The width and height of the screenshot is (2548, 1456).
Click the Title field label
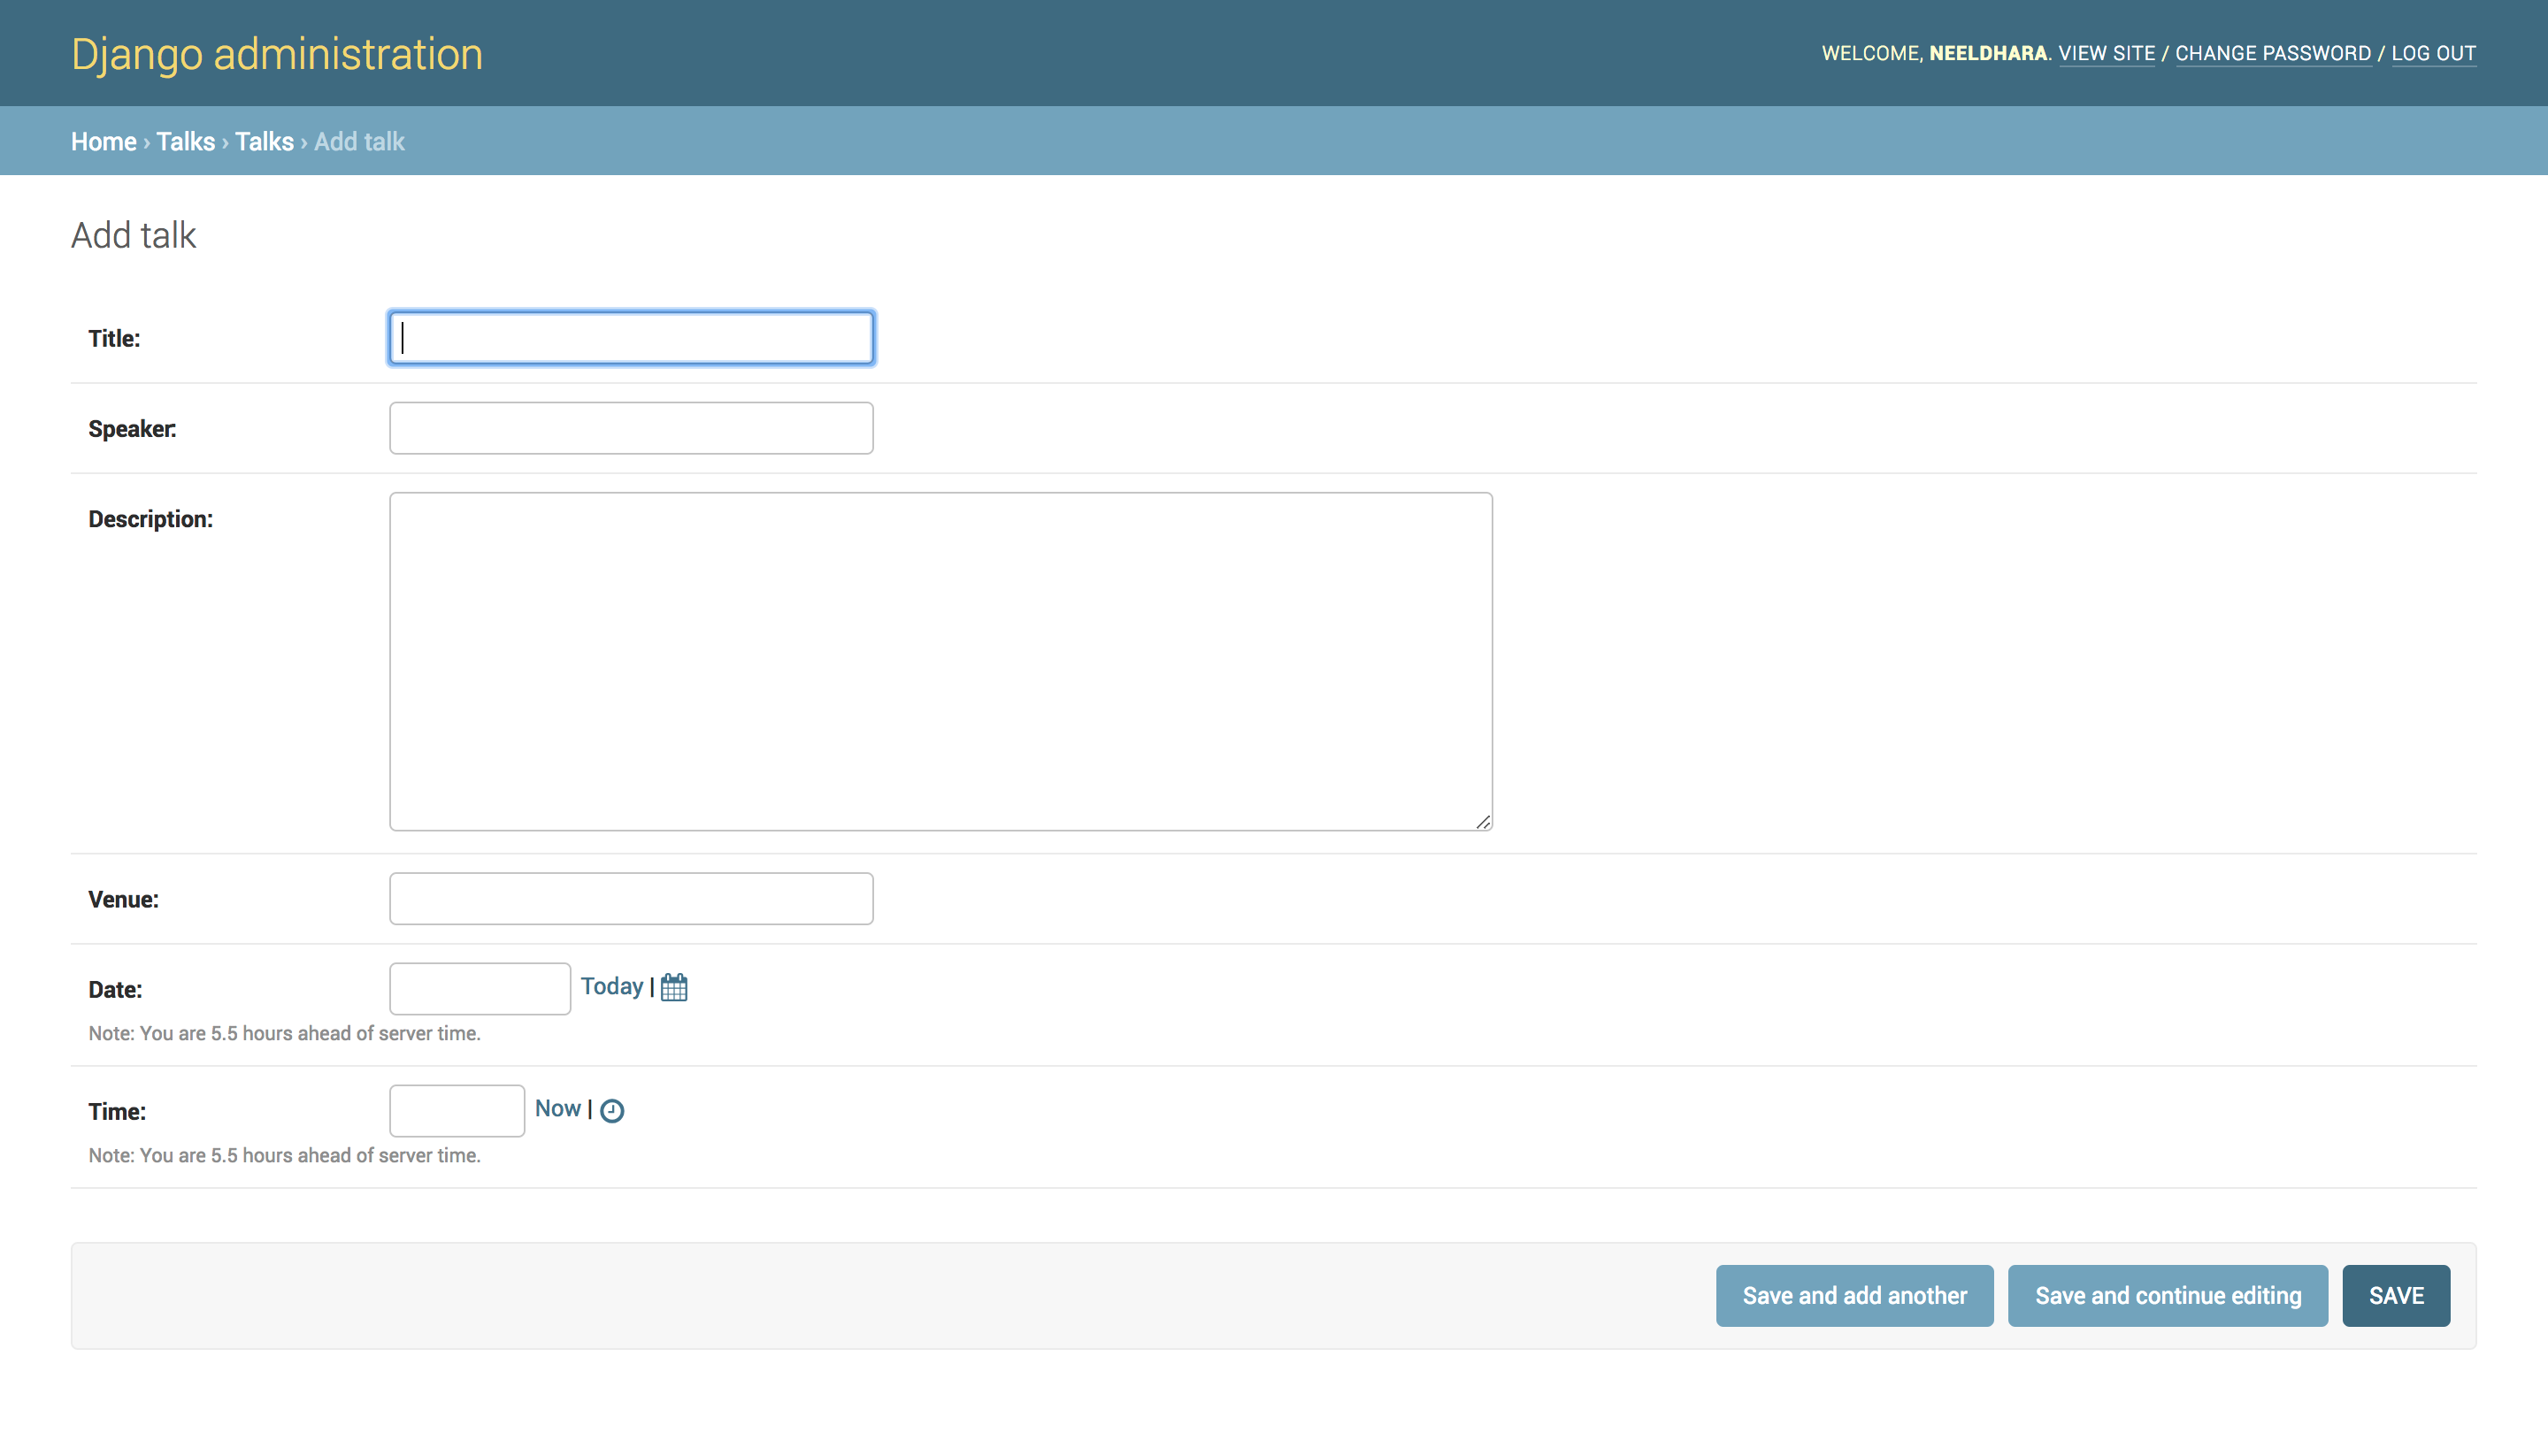114,338
